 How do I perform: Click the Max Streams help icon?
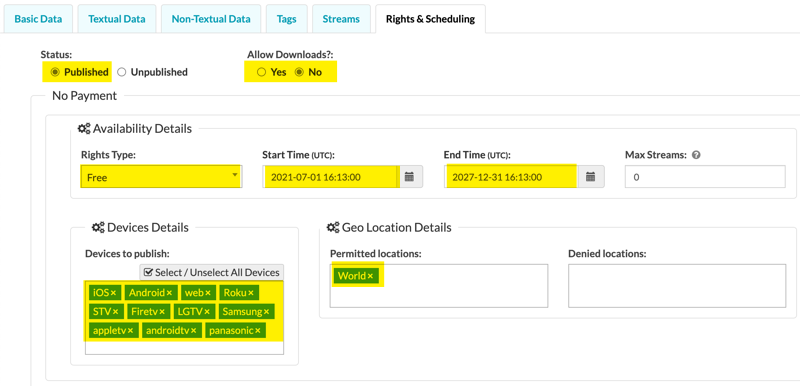coord(696,155)
